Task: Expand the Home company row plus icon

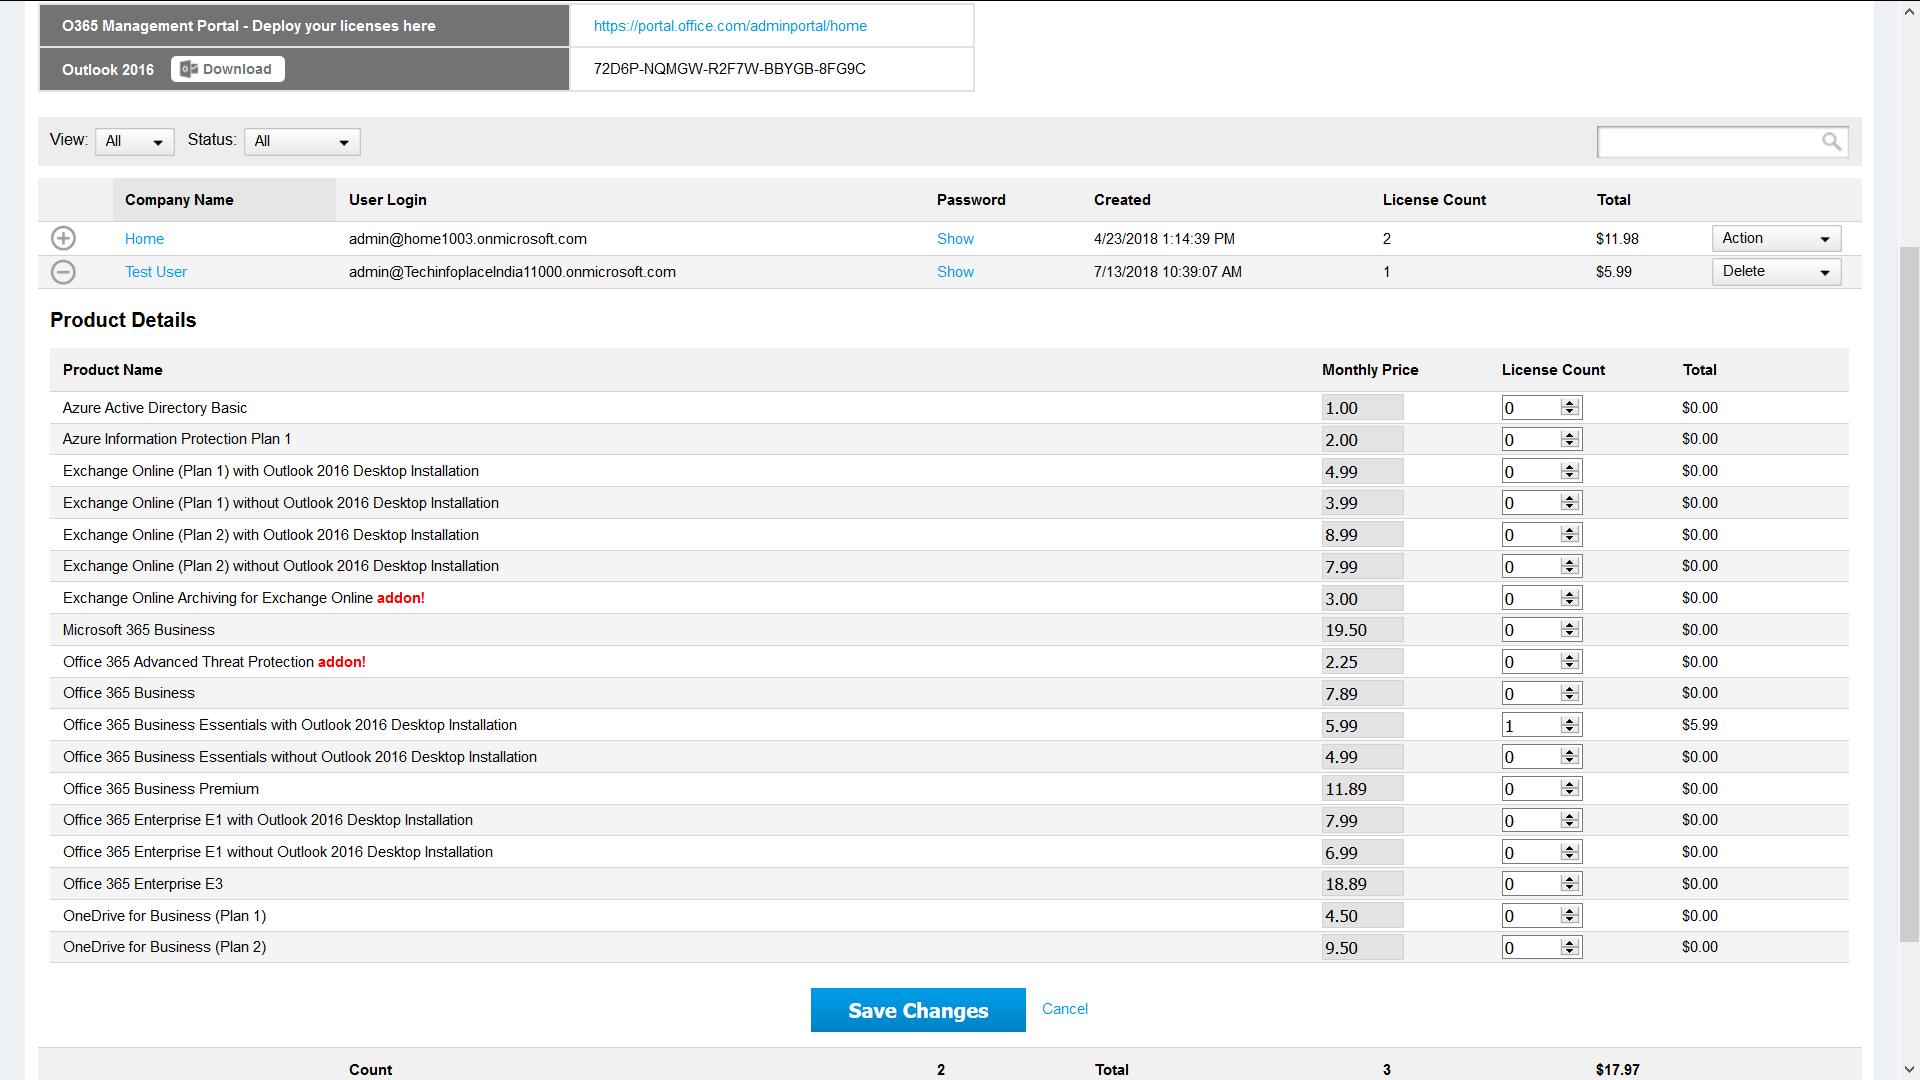Action: pos(63,238)
